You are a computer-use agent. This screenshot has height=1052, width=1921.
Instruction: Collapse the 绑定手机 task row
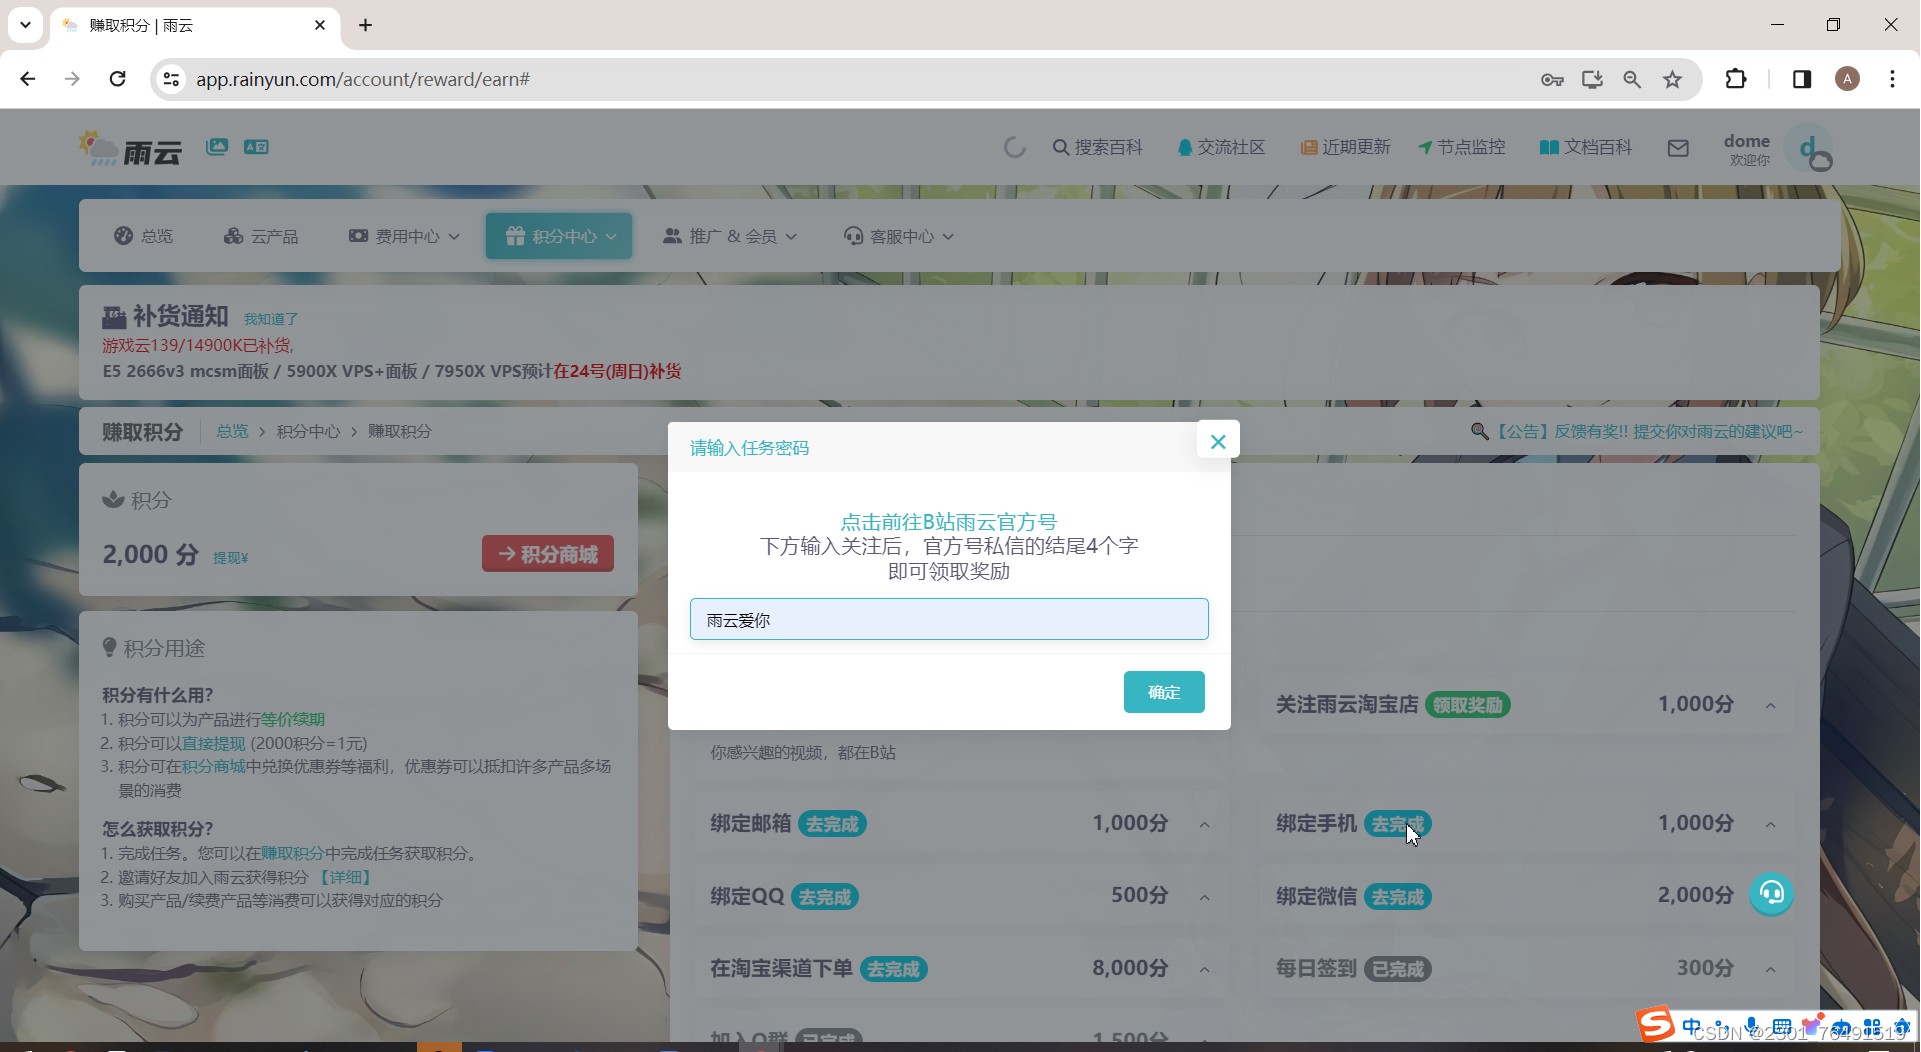pyautogui.click(x=1771, y=824)
